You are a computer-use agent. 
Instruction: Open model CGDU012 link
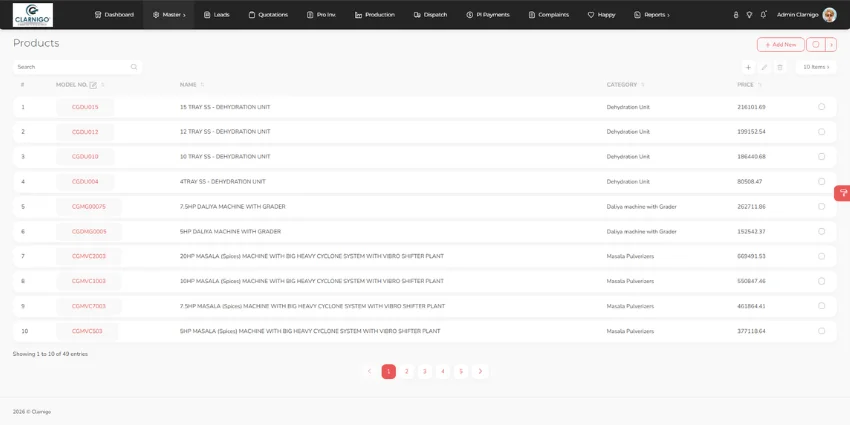[85, 132]
